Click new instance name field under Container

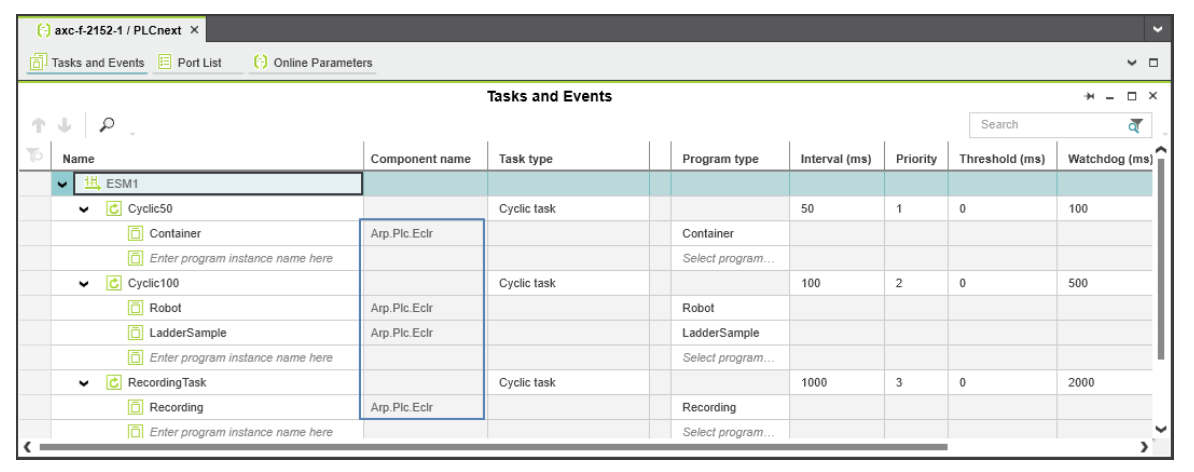click(241, 258)
